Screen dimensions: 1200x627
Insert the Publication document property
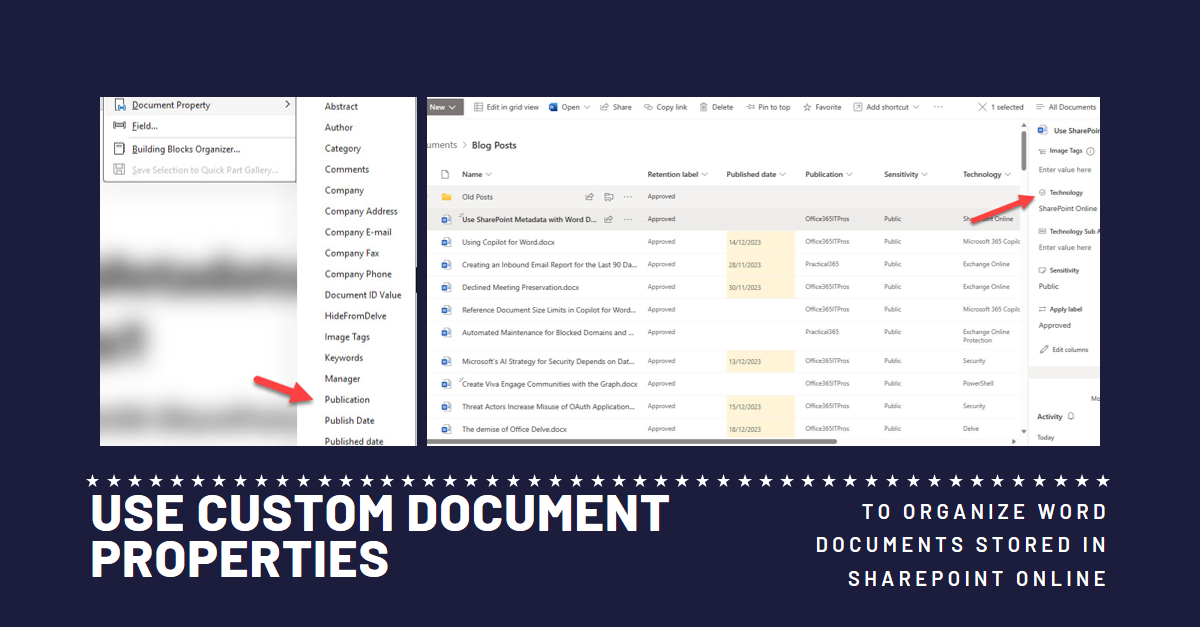pos(347,400)
